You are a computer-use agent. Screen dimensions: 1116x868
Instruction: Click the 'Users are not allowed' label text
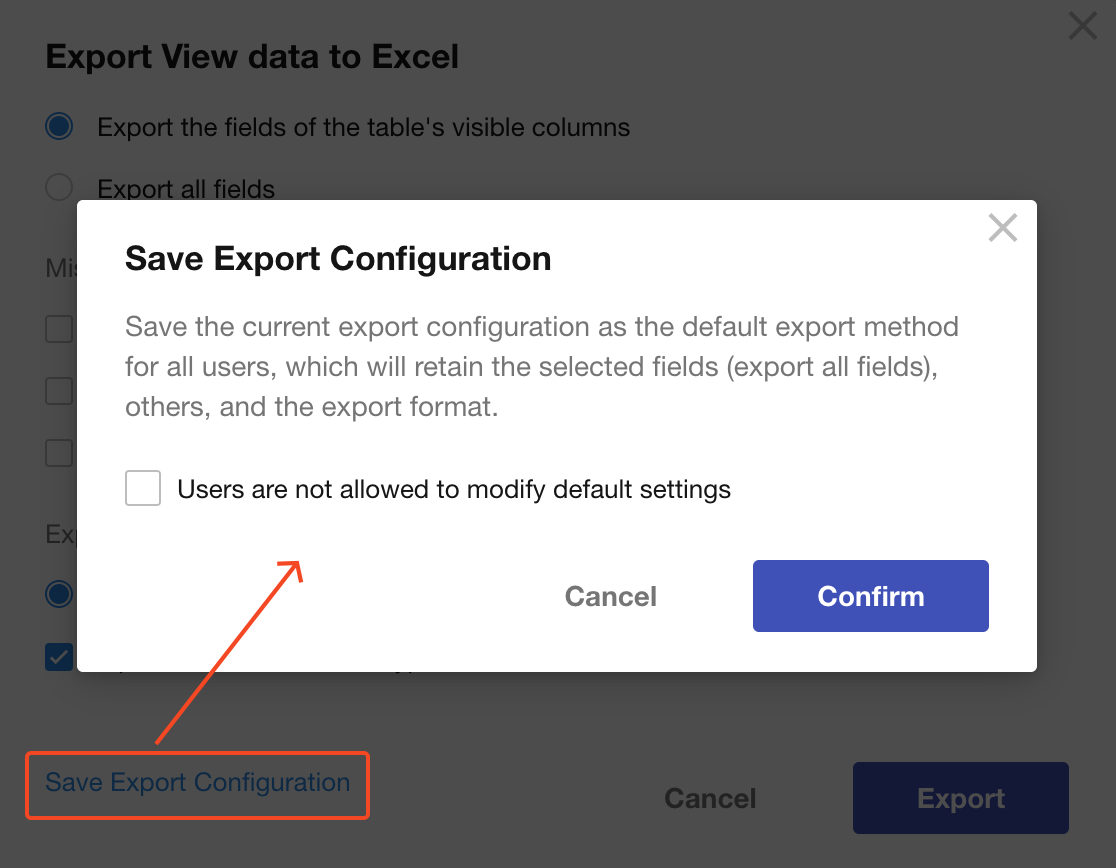pyautogui.click(x=454, y=490)
